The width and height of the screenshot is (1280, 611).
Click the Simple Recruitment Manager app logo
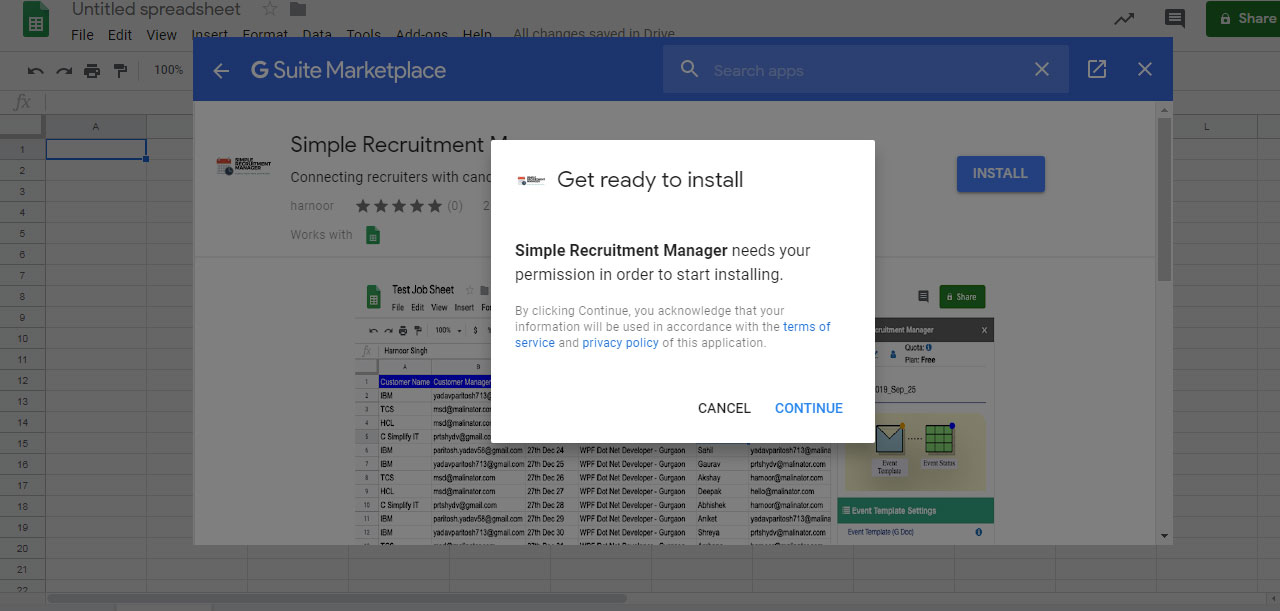(x=243, y=165)
